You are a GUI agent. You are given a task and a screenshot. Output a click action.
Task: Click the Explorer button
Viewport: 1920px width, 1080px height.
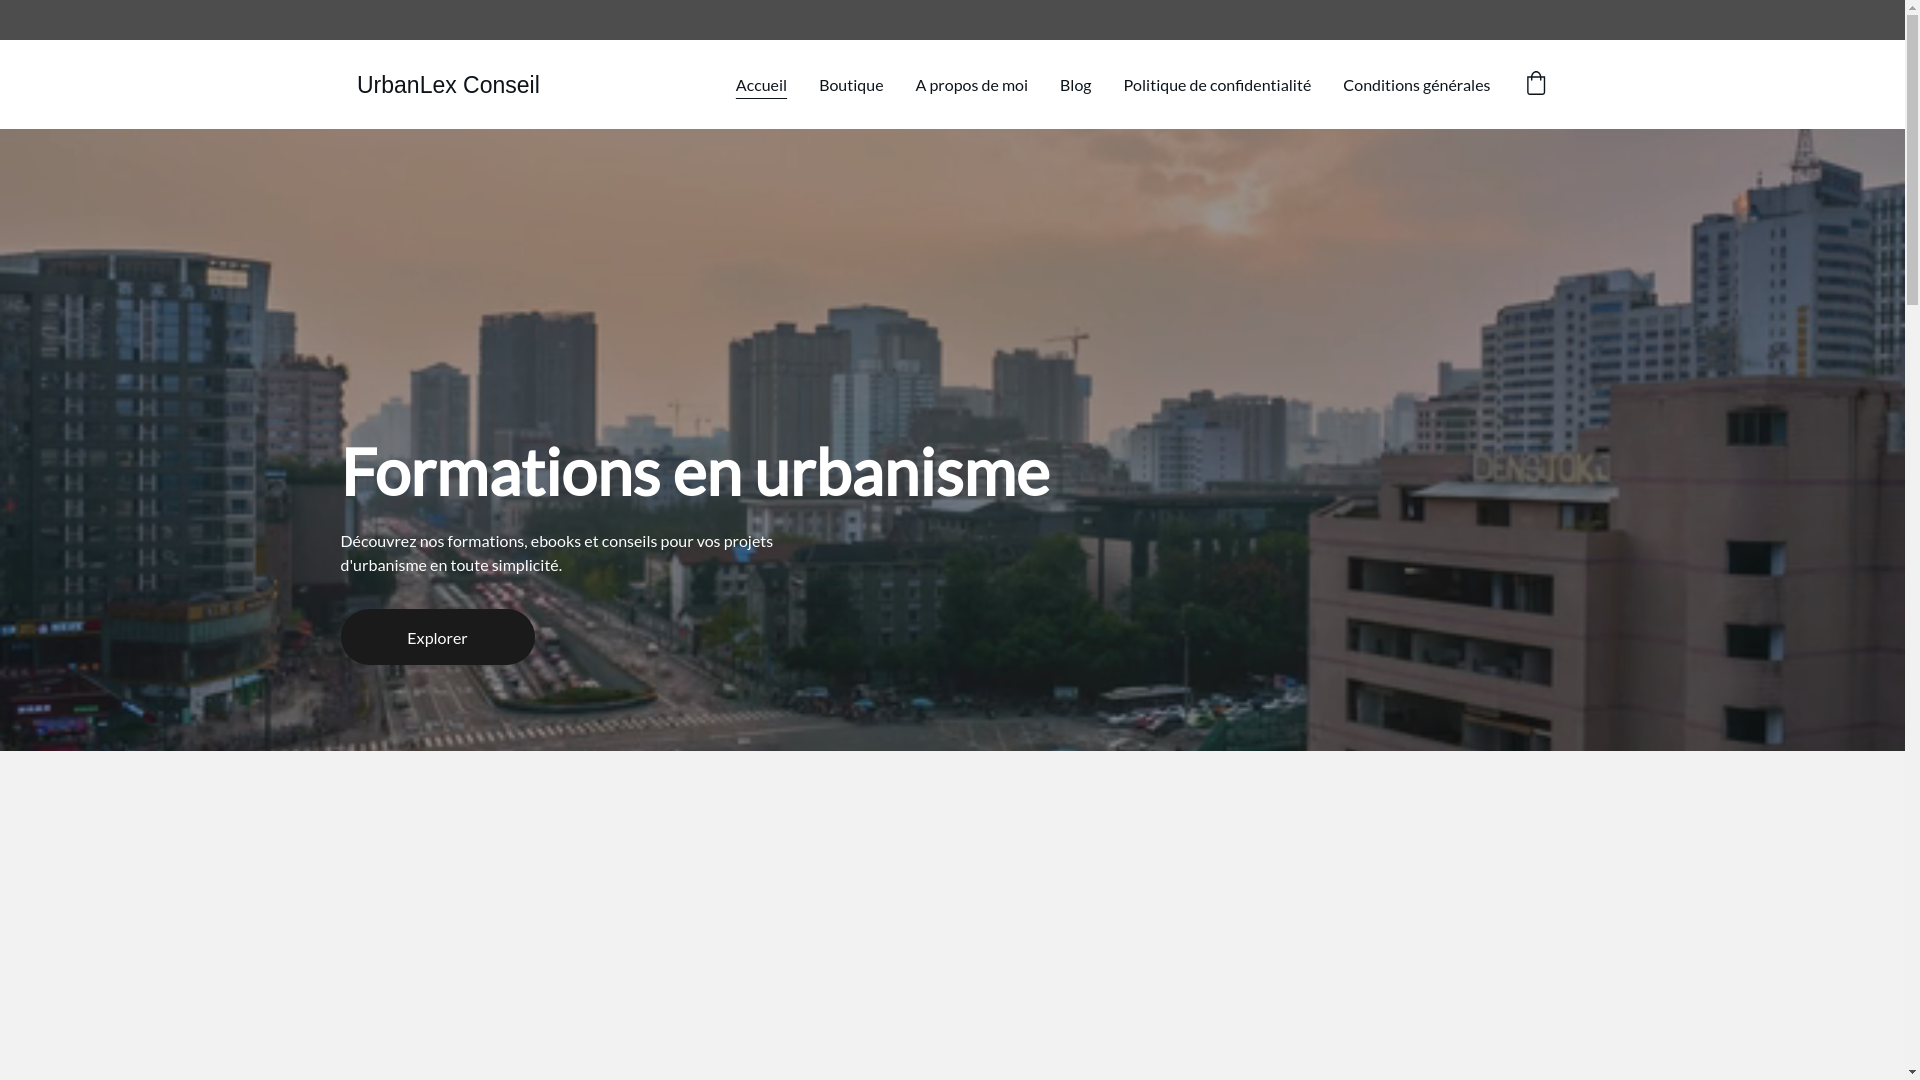(x=437, y=637)
